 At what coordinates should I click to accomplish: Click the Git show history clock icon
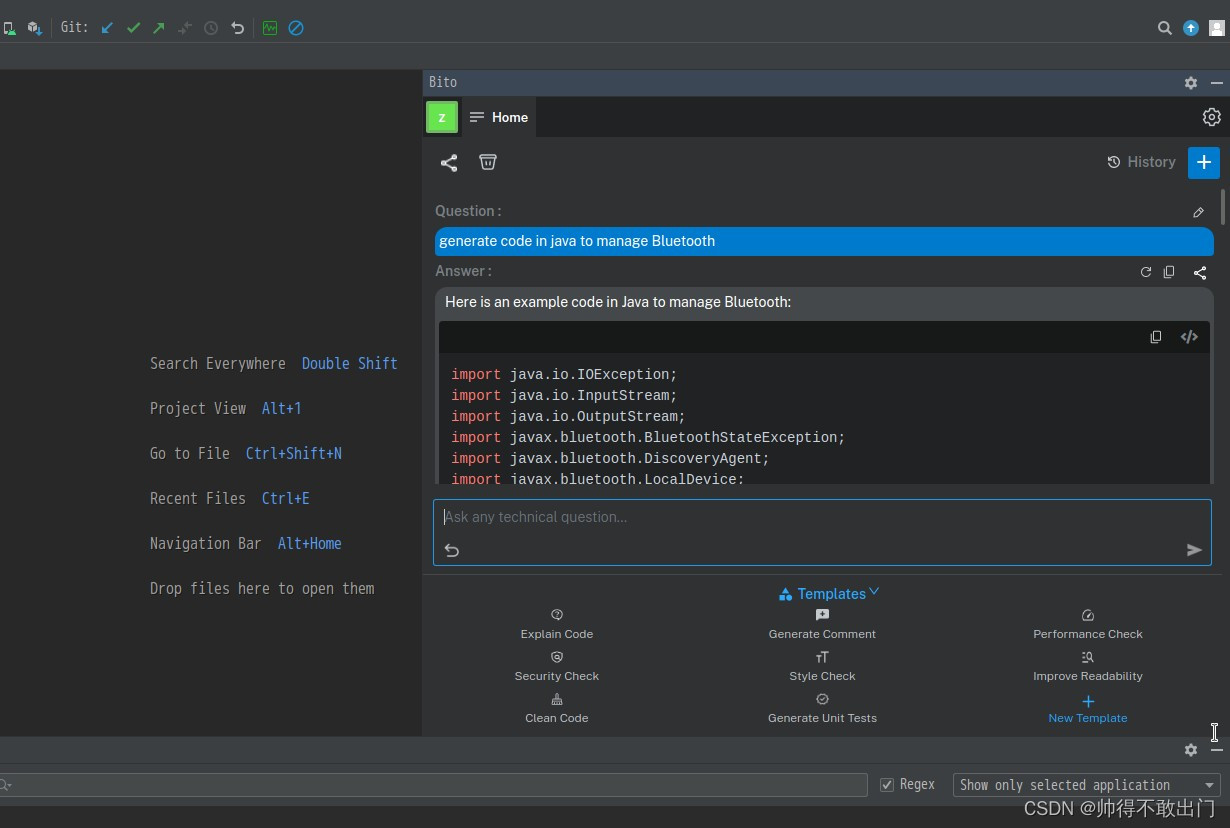point(211,28)
